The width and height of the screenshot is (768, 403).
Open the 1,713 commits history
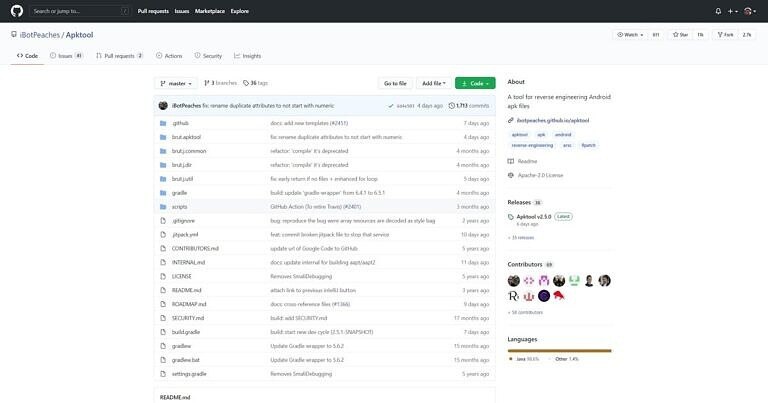click(469, 106)
